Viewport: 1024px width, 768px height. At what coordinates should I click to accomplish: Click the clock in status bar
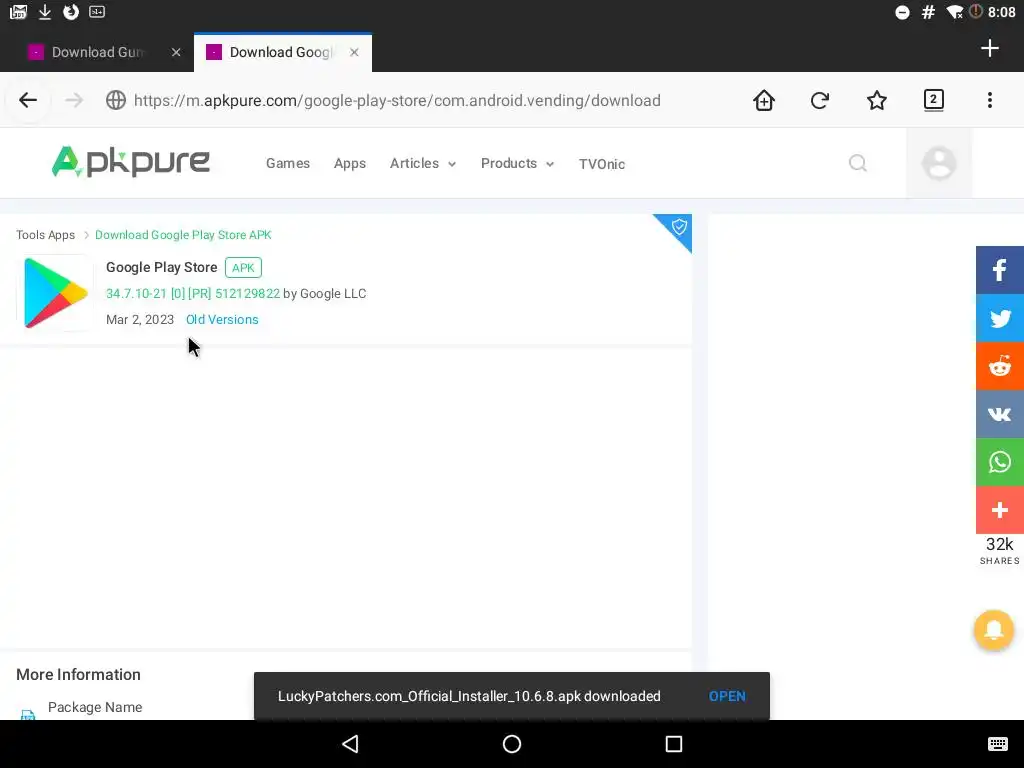coord(1002,12)
